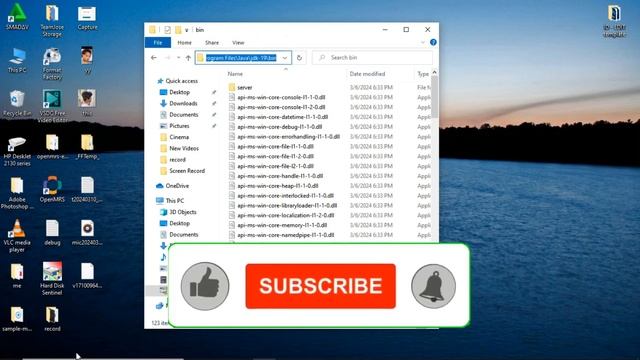Open recent locations dropdown arrow
The height and width of the screenshot is (360, 640).
[178, 58]
